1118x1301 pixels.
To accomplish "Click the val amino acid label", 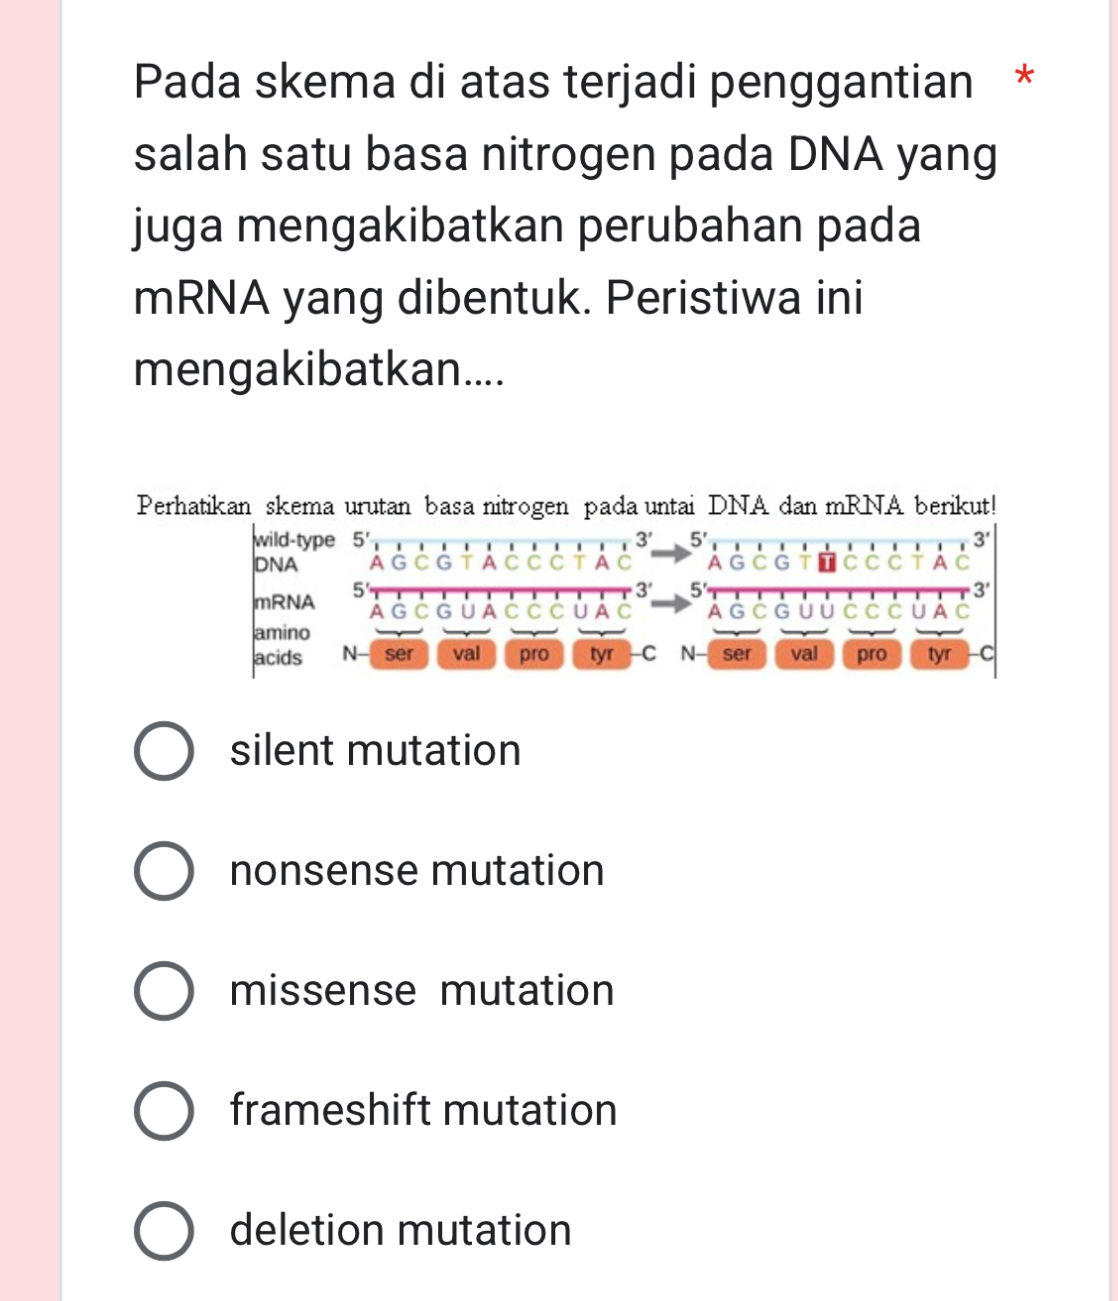I will click(x=468, y=653).
